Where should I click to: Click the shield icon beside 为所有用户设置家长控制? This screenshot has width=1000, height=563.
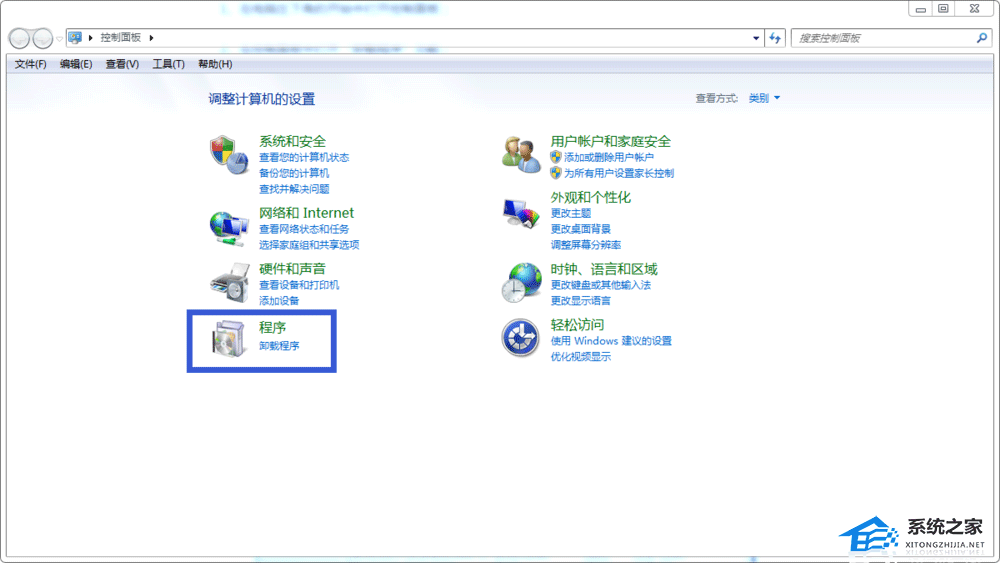(x=556, y=173)
